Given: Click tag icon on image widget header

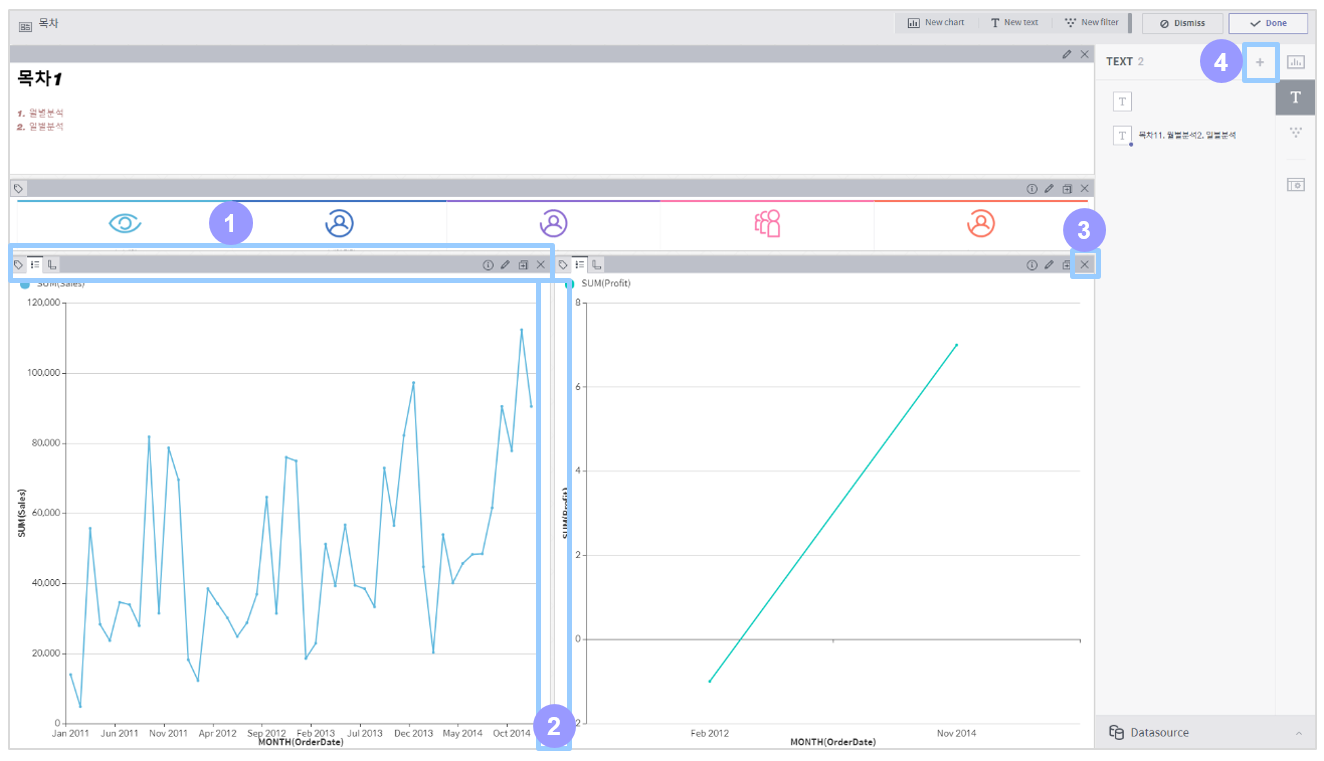Looking at the screenshot, I should point(18,188).
